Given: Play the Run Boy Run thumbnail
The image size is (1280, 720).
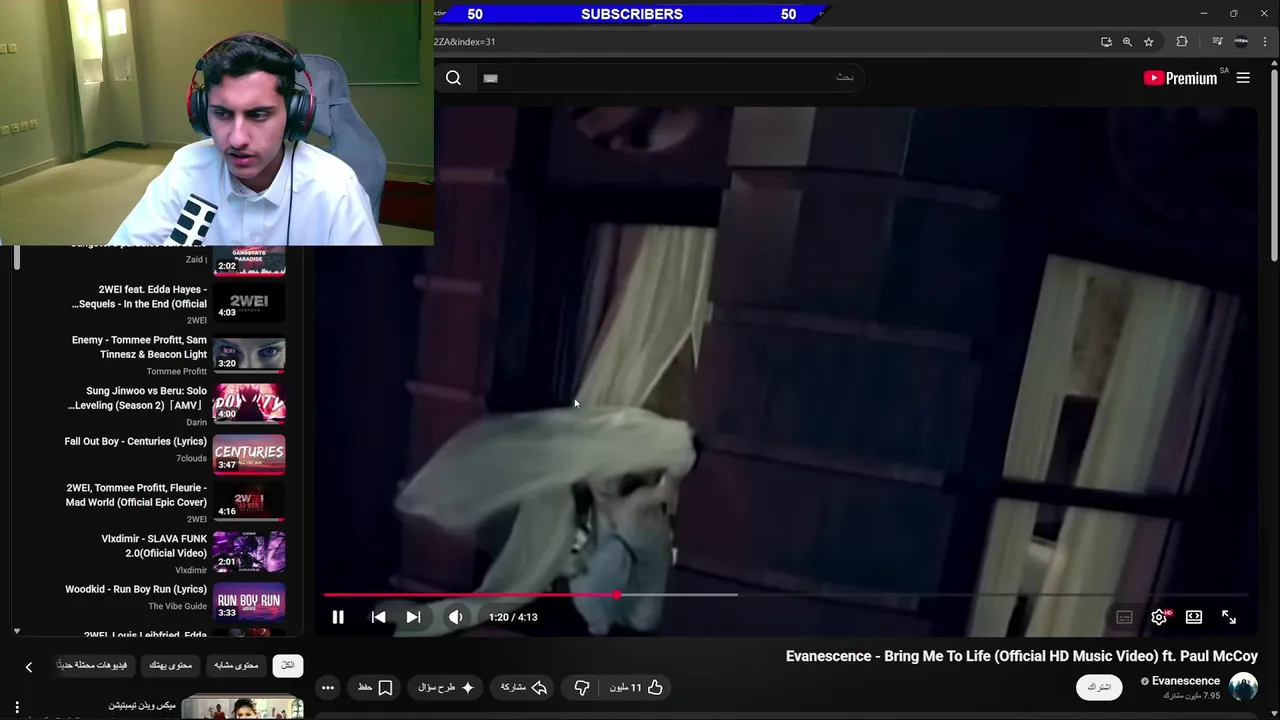Looking at the screenshot, I should coord(249,602).
